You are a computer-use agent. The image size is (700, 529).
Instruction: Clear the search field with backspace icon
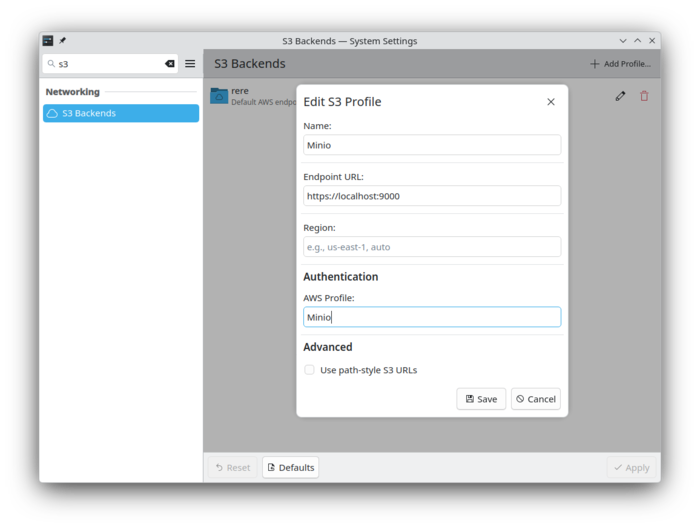coord(169,64)
